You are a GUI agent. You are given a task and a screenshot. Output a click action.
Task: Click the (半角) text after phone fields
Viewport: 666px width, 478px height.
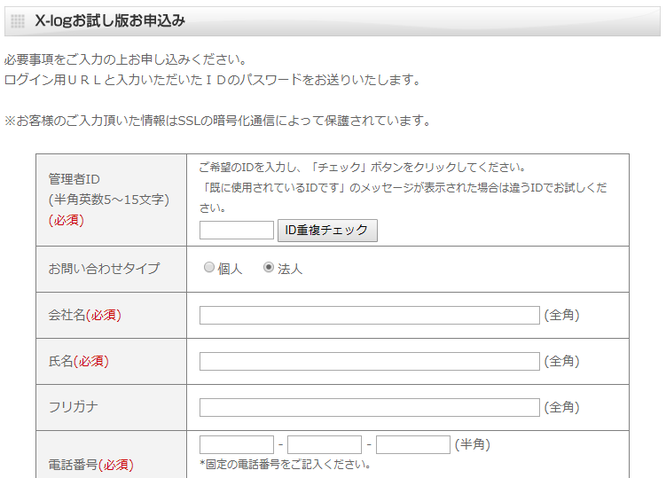coord(472,445)
